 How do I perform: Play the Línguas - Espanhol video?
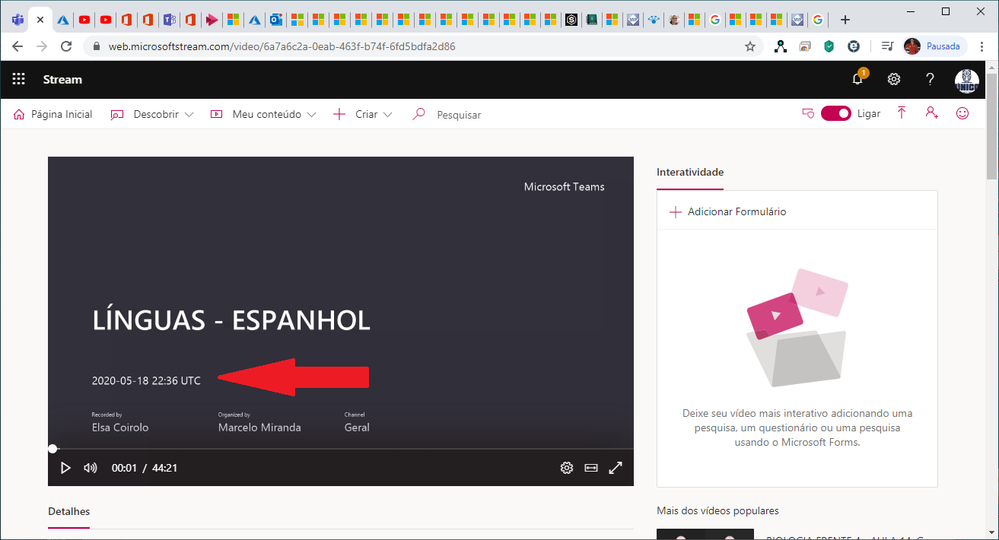click(x=65, y=468)
